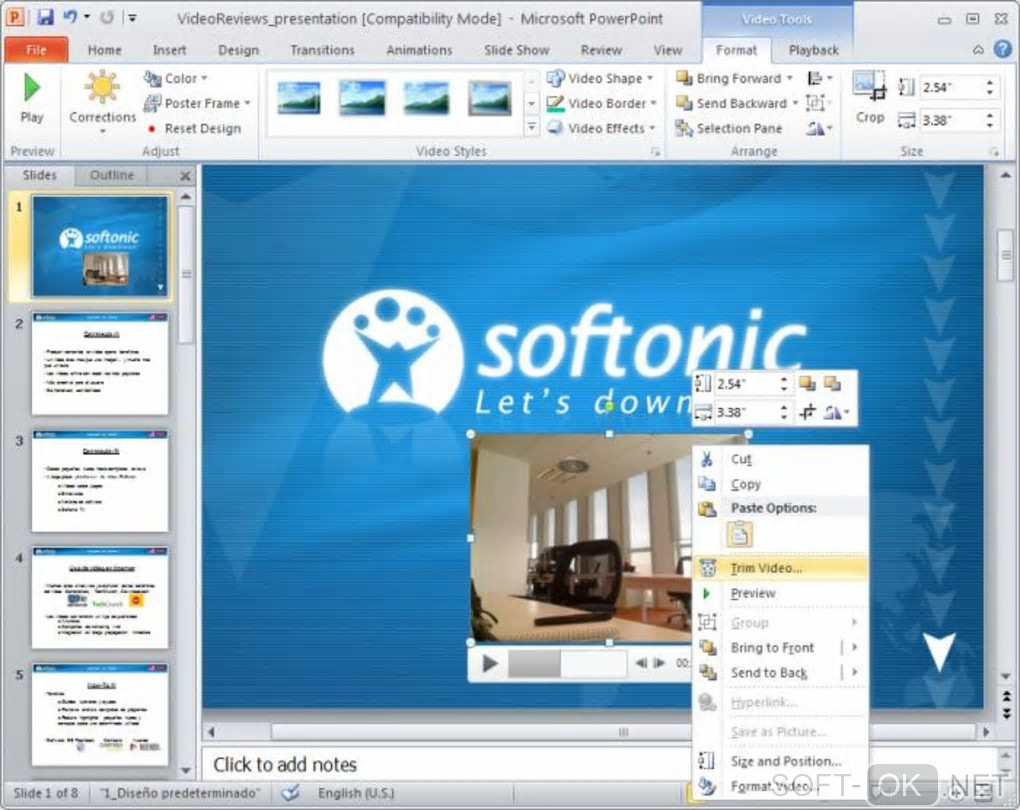Open the Rotate dropdown in Arrange group
1020x810 pixels.
[x=819, y=129]
